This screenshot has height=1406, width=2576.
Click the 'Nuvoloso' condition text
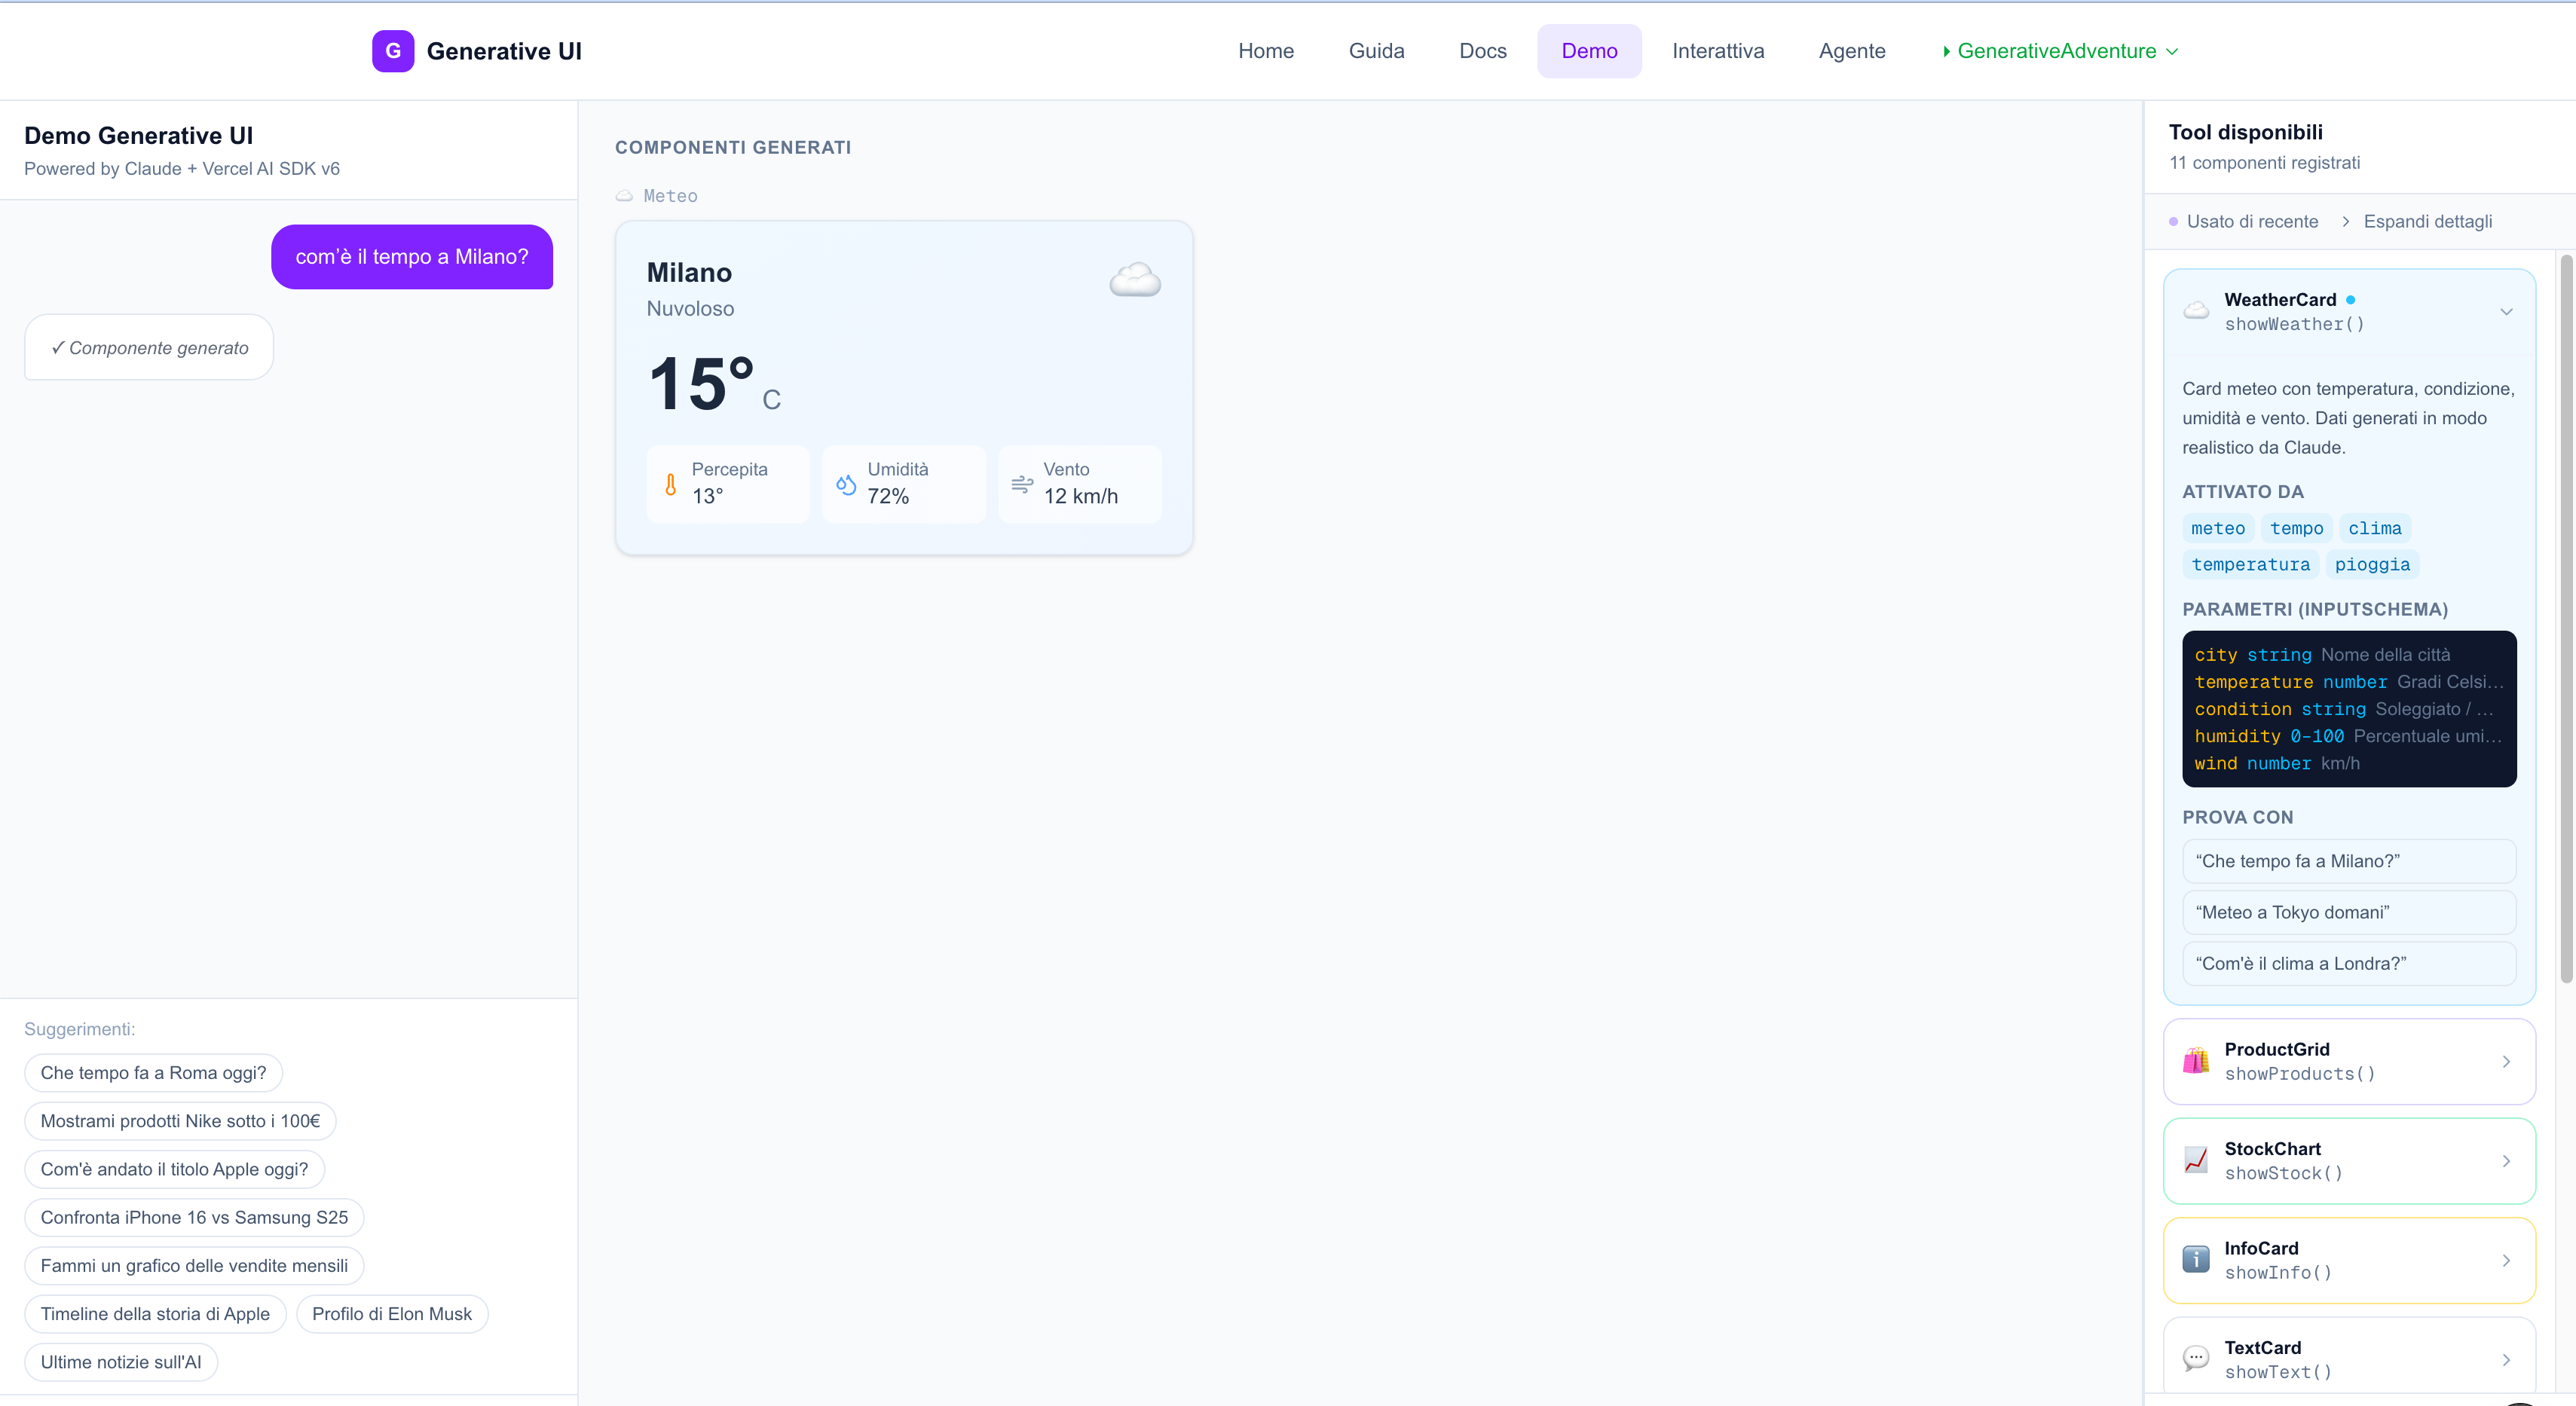(x=690, y=308)
